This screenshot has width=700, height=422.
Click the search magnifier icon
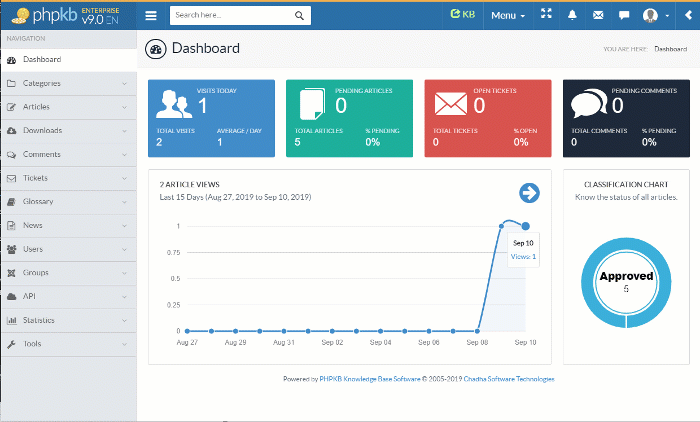click(x=300, y=16)
